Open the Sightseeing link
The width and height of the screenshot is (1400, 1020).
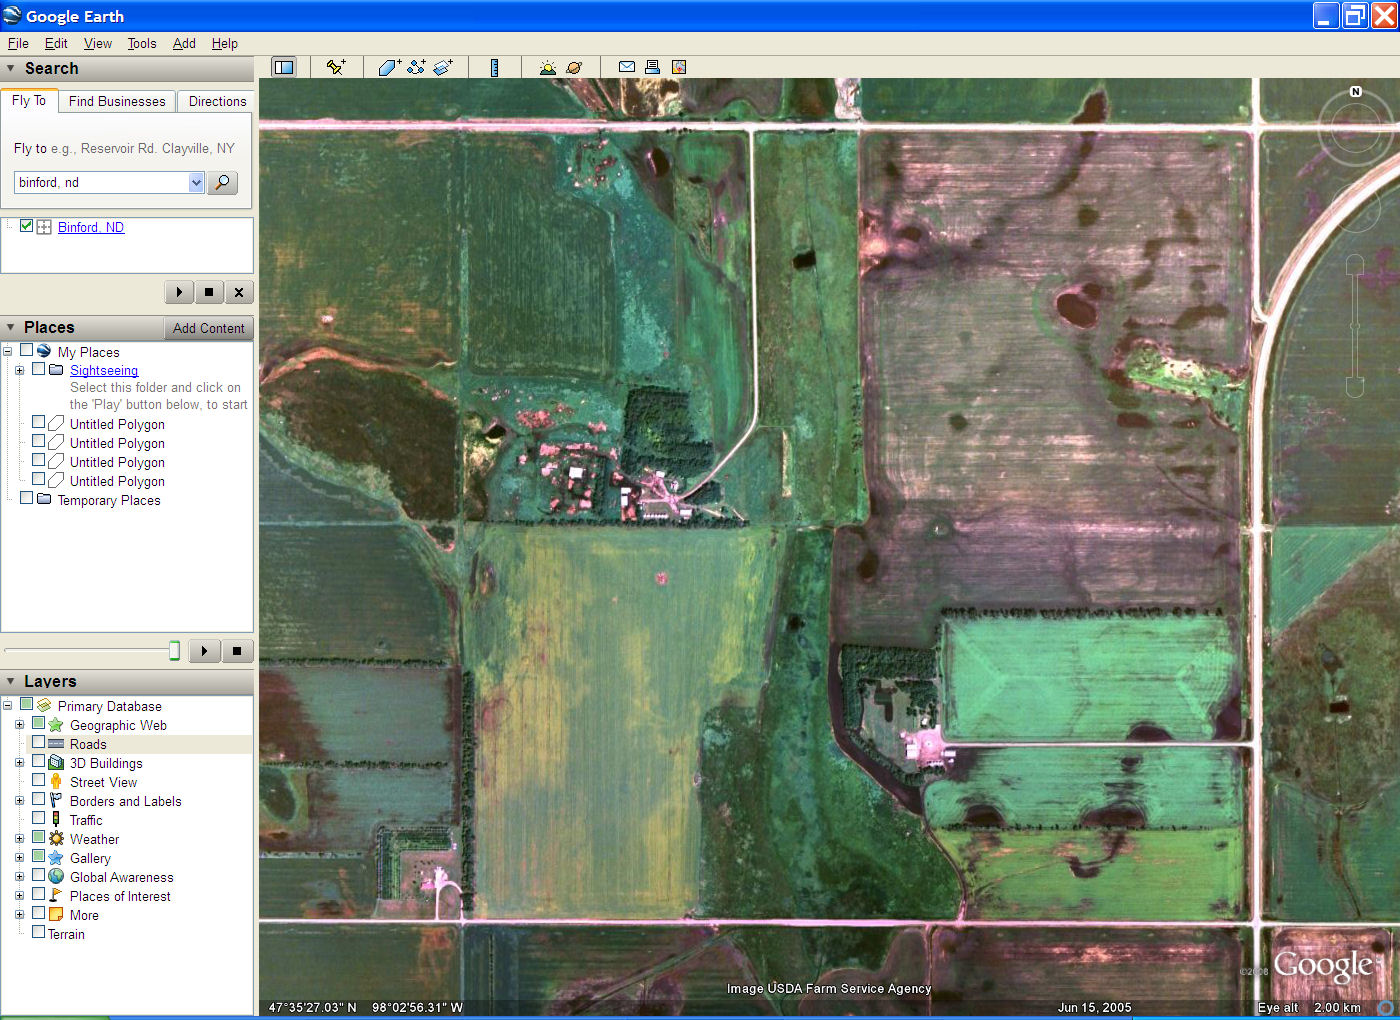(x=104, y=370)
